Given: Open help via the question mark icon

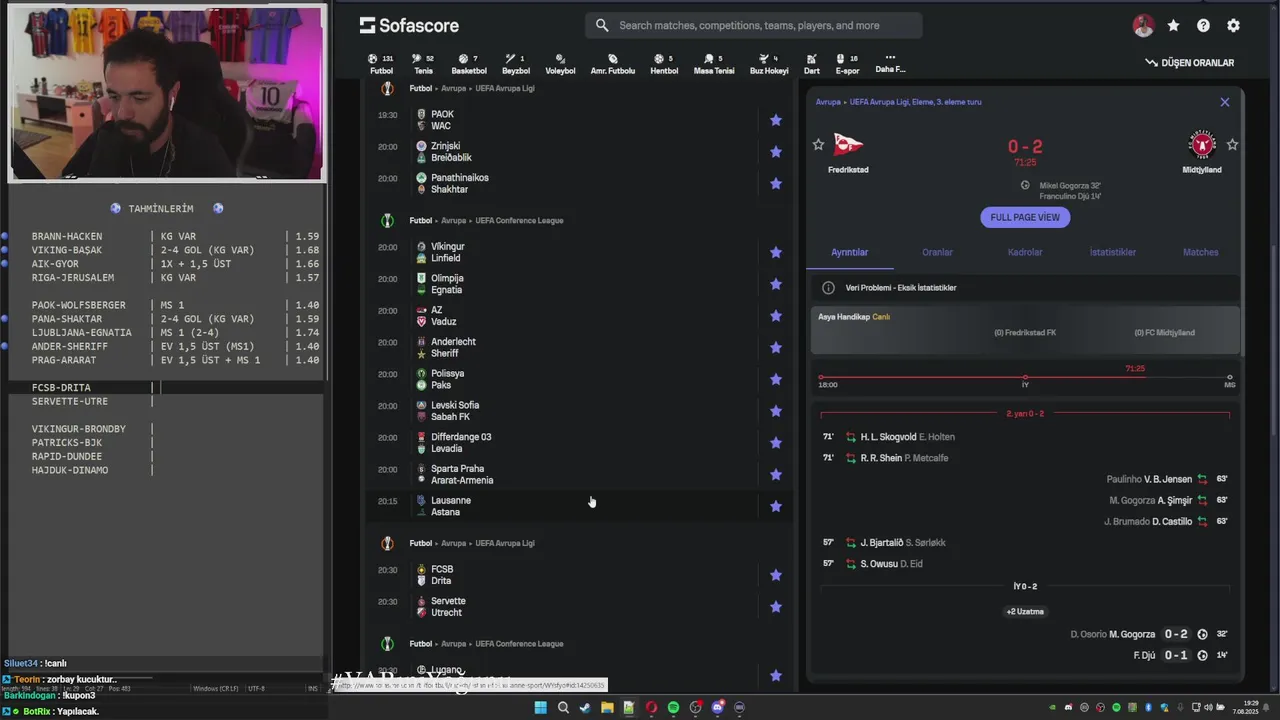Looking at the screenshot, I should tap(1203, 26).
